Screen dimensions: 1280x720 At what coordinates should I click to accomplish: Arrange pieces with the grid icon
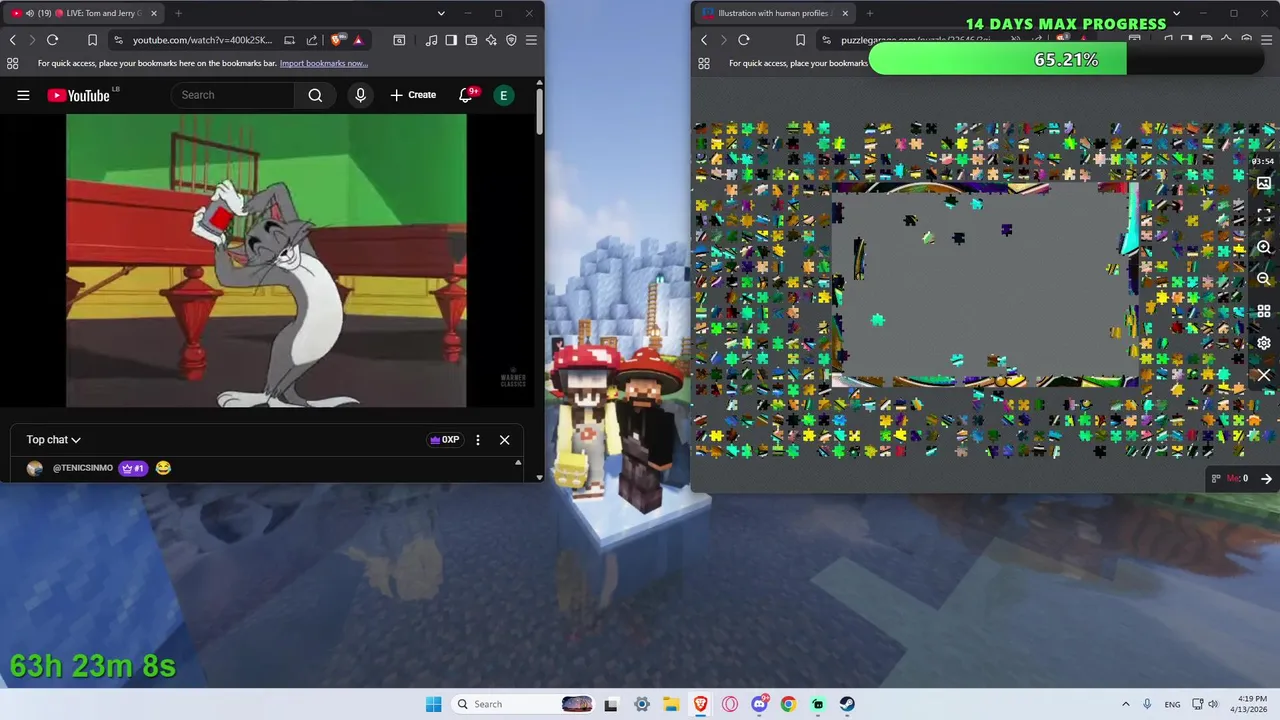tap(1264, 311)
